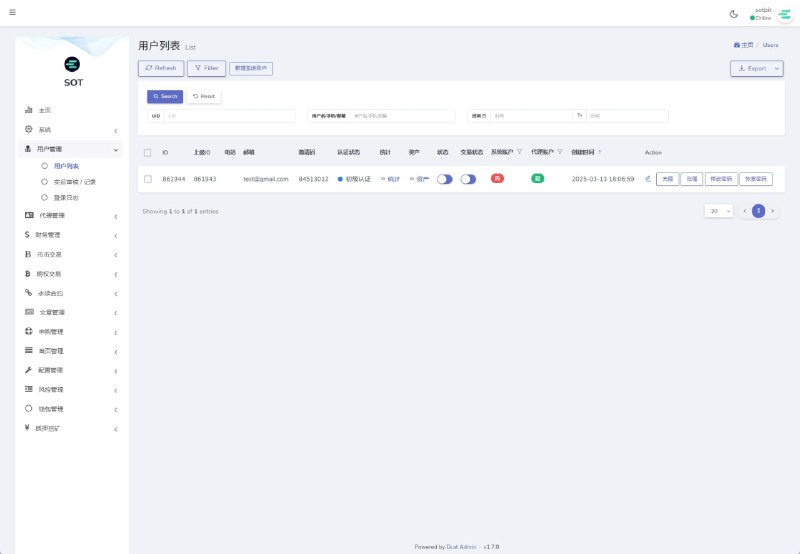Viewport: 800px width, 554px height.
Task: Expand the 财务管理 menu chevron
Action: (116, 236)
